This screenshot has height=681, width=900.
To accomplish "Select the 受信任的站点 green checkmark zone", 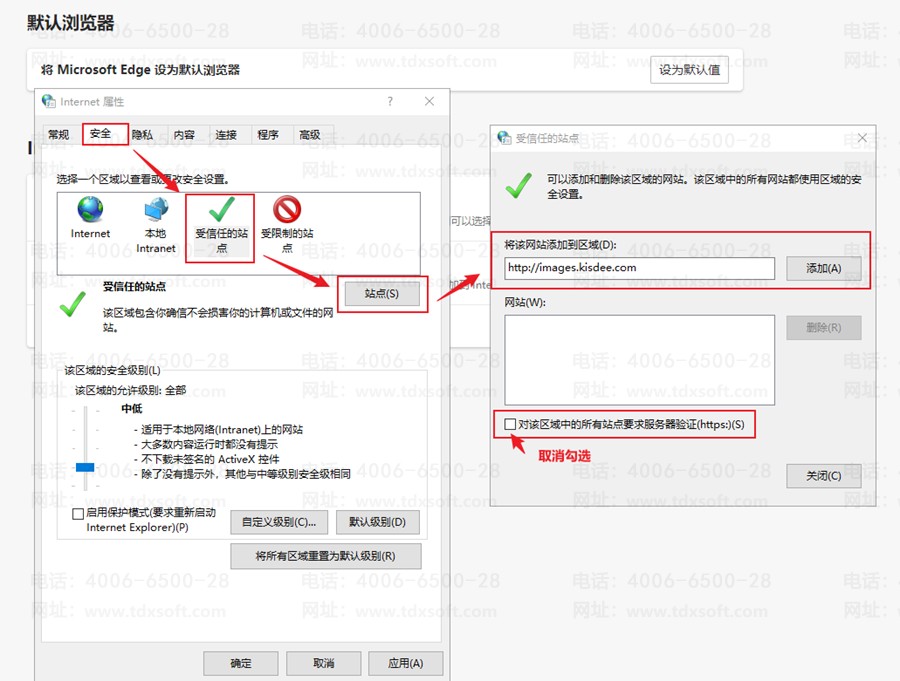I will (x=221, y=210).
